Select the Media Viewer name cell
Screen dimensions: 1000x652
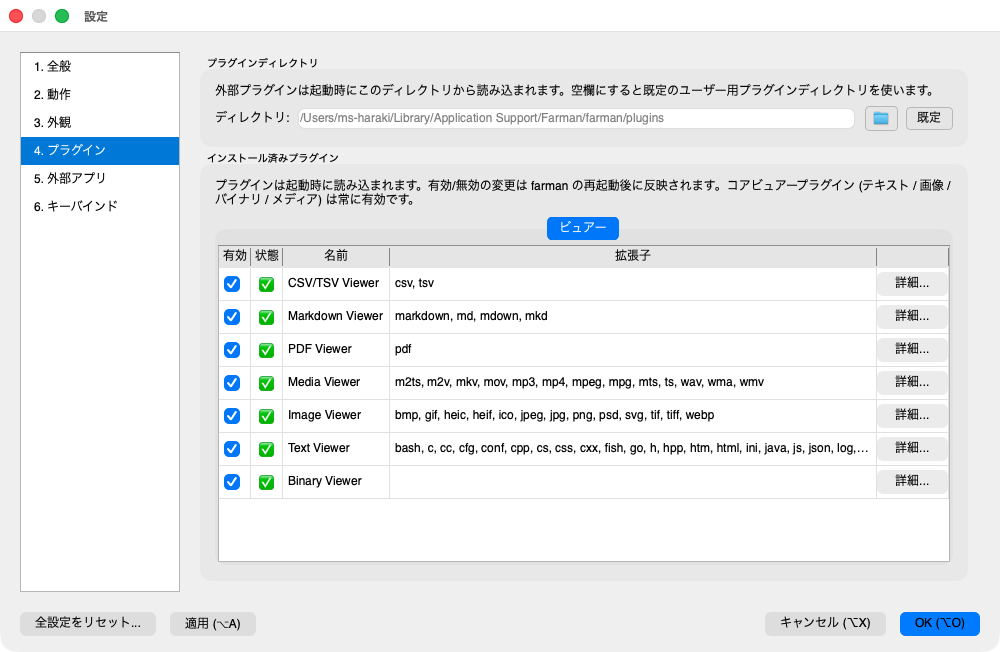(336, 383)
